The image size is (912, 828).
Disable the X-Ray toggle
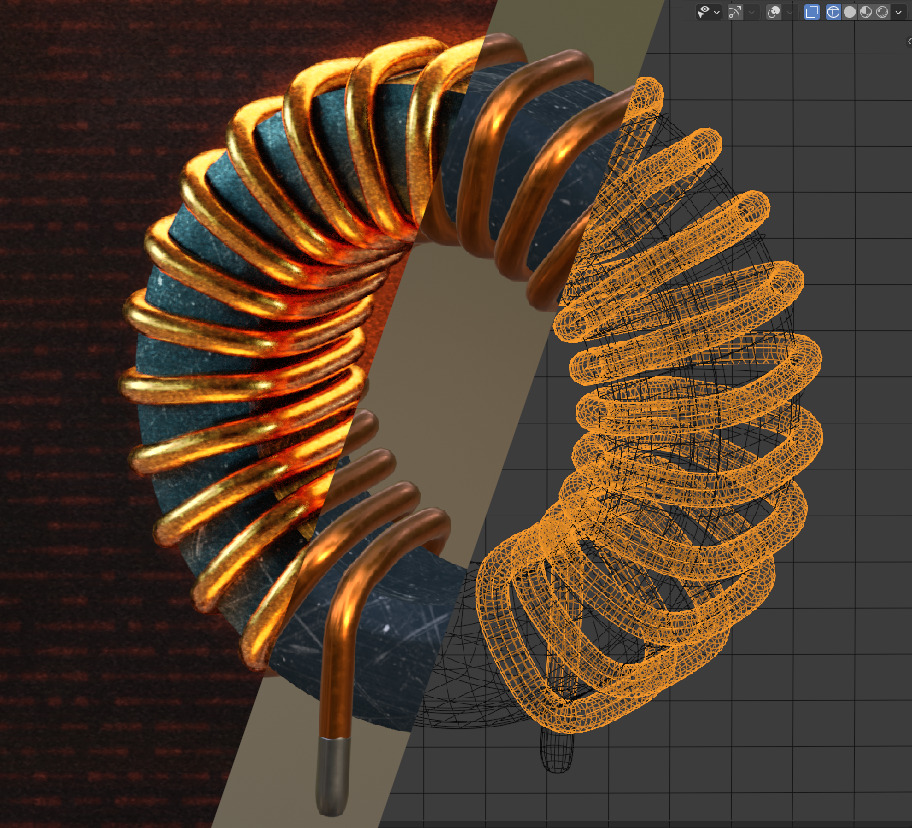click(812, 12)
